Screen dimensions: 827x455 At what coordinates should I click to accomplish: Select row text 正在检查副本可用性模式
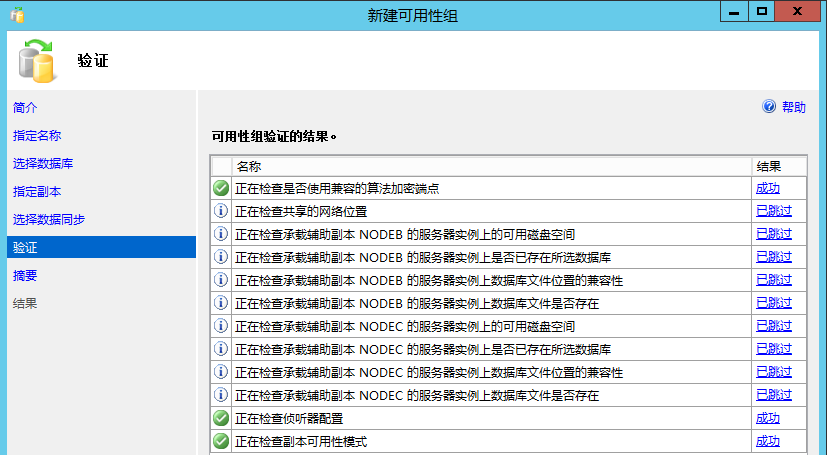[x=301, y=442]
